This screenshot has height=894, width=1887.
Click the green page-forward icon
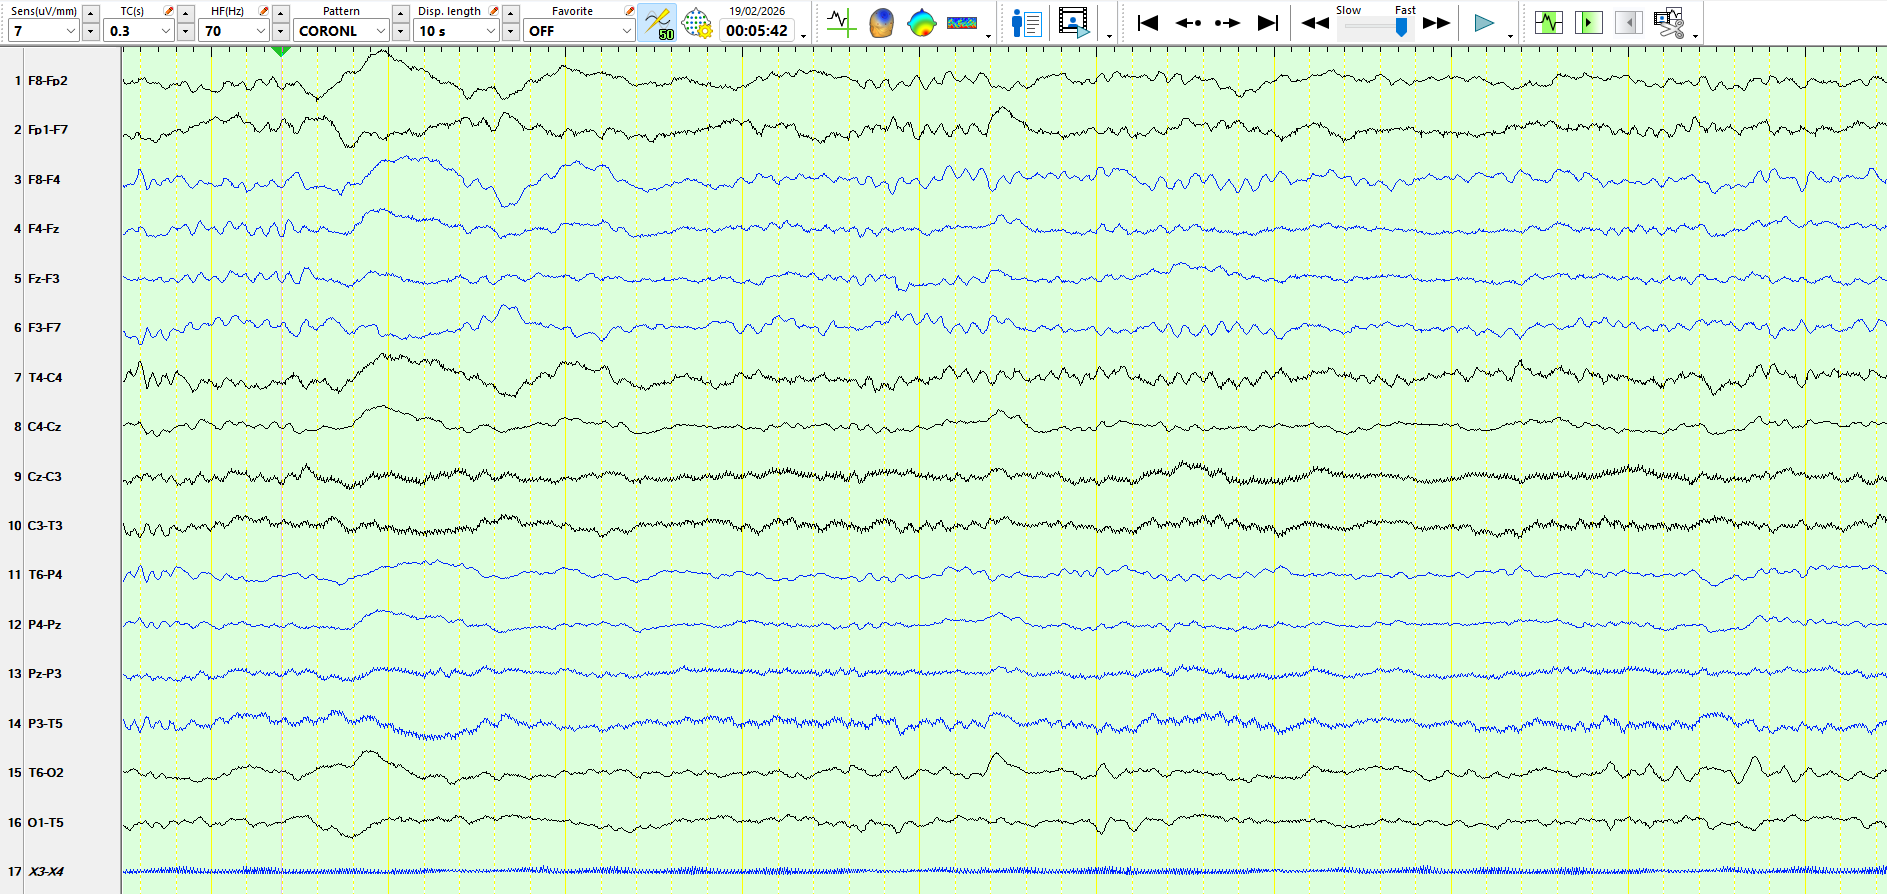coord(1588,22)
